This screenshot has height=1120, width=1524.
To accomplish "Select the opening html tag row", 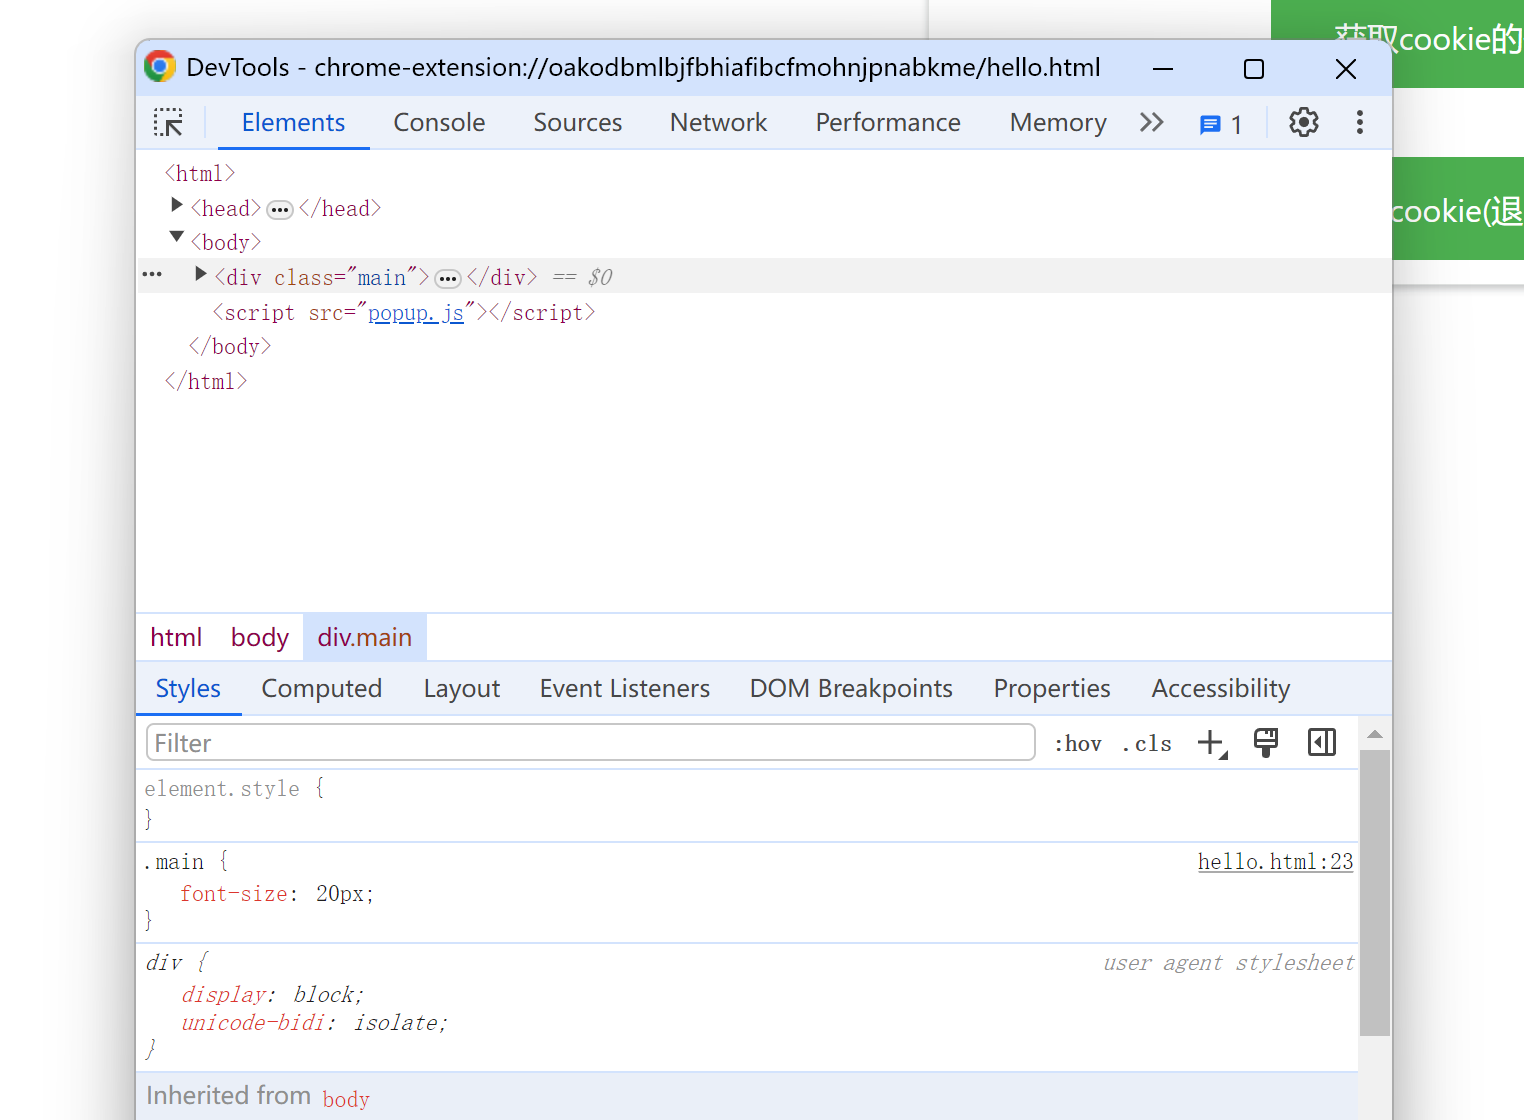I will 200,174.
